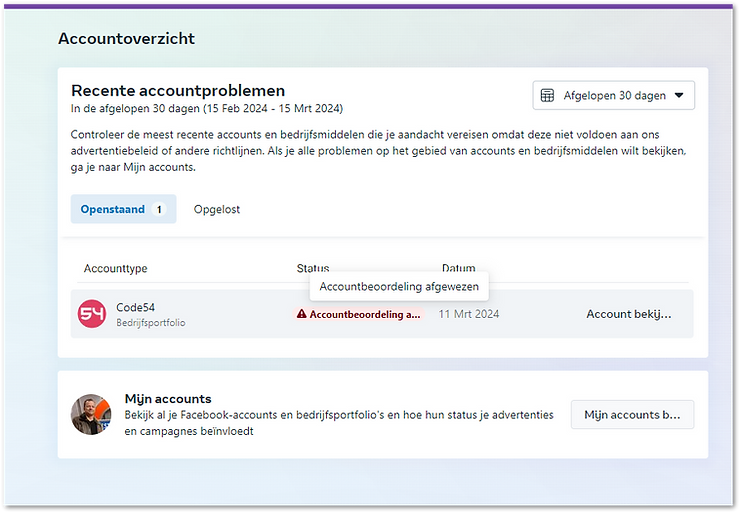Click the 11 Mrt 2024 date cell
Viewport: 740px width, 513px height.
tap(469, 314)
